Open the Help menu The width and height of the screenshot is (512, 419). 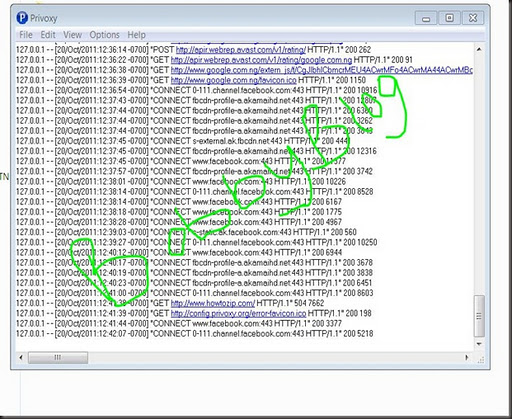coord(136,35)
